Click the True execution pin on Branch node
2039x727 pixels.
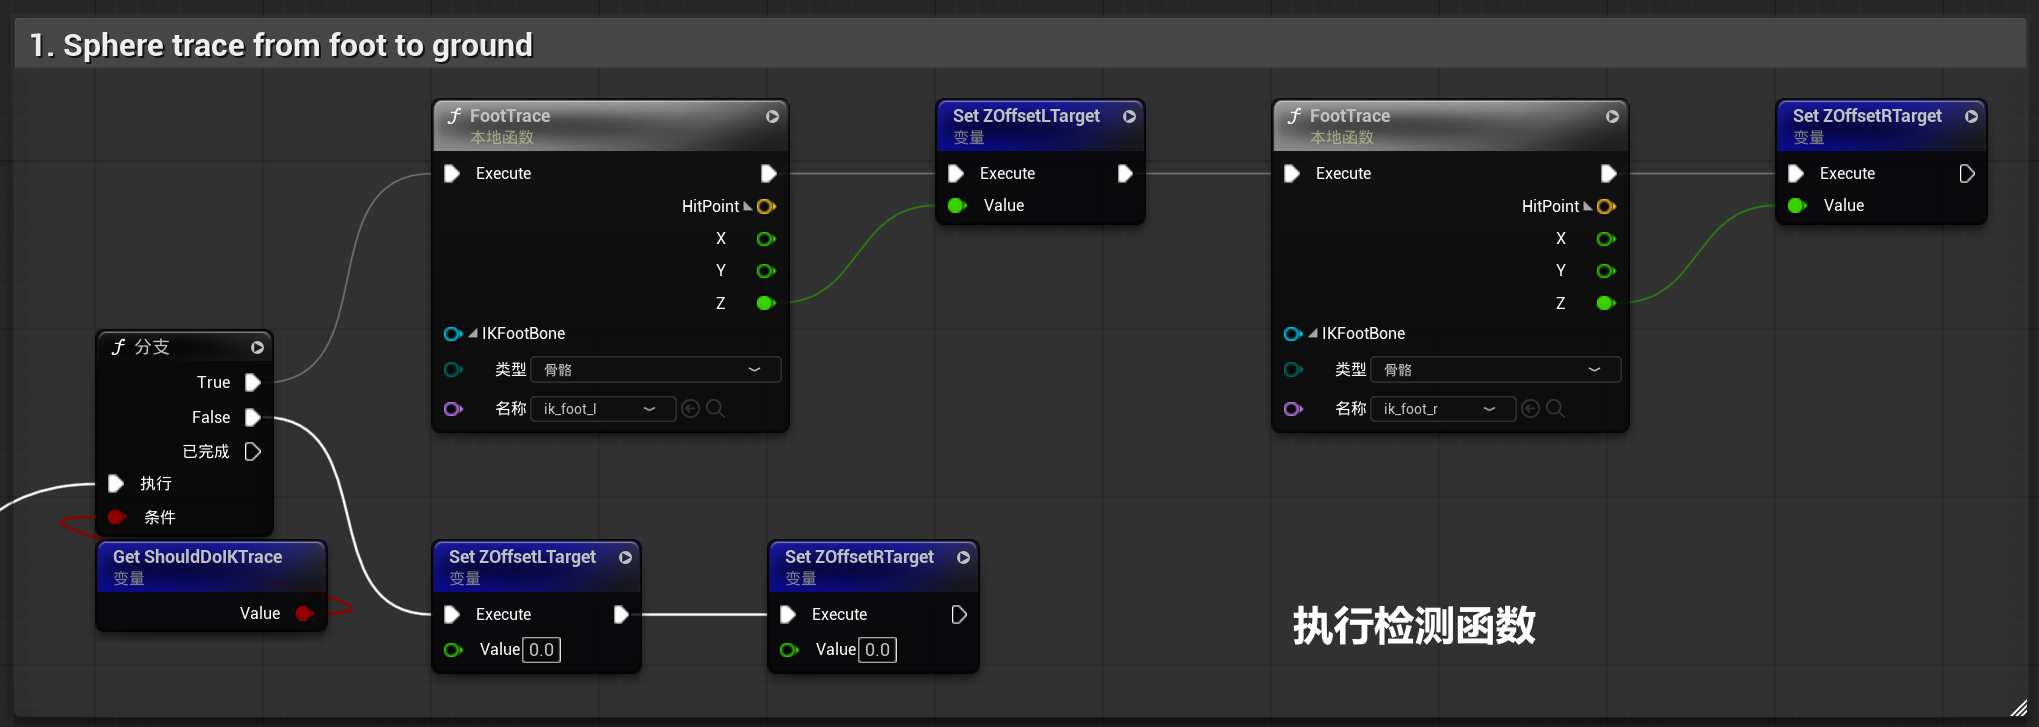pos(253,382)
